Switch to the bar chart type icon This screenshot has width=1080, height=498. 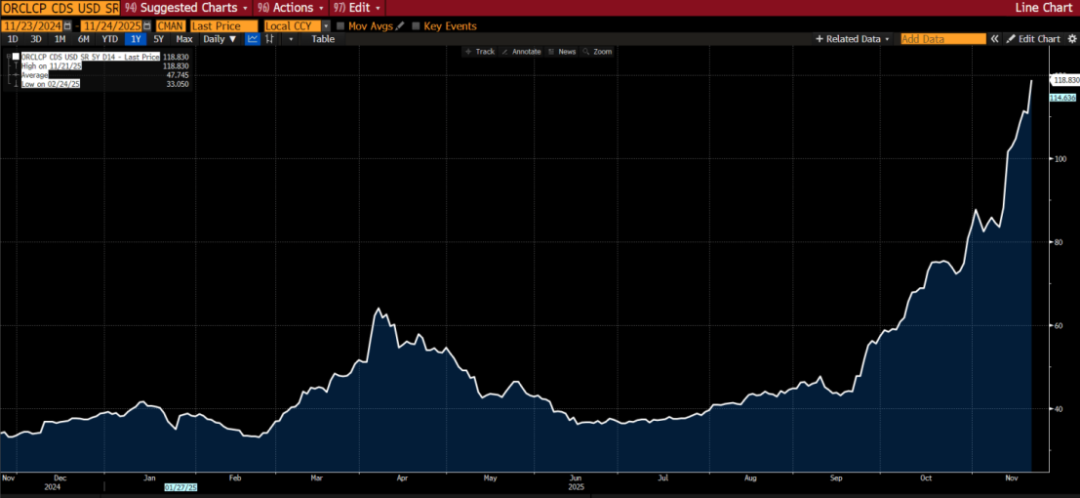270,39
